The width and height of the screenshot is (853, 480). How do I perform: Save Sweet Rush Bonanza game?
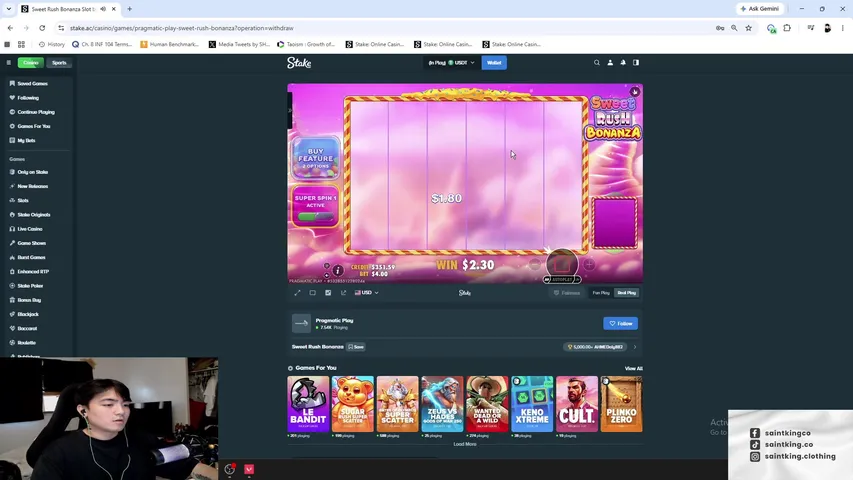(356, 347)
